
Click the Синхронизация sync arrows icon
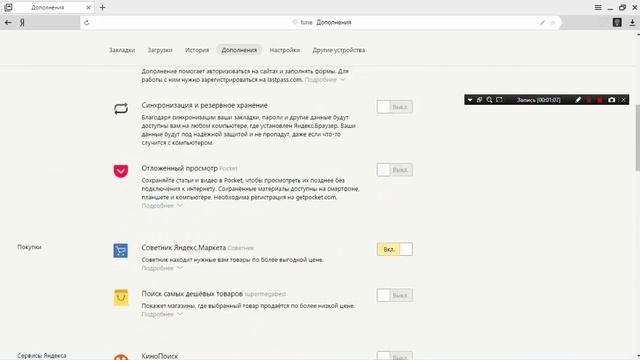click(121, 108)
